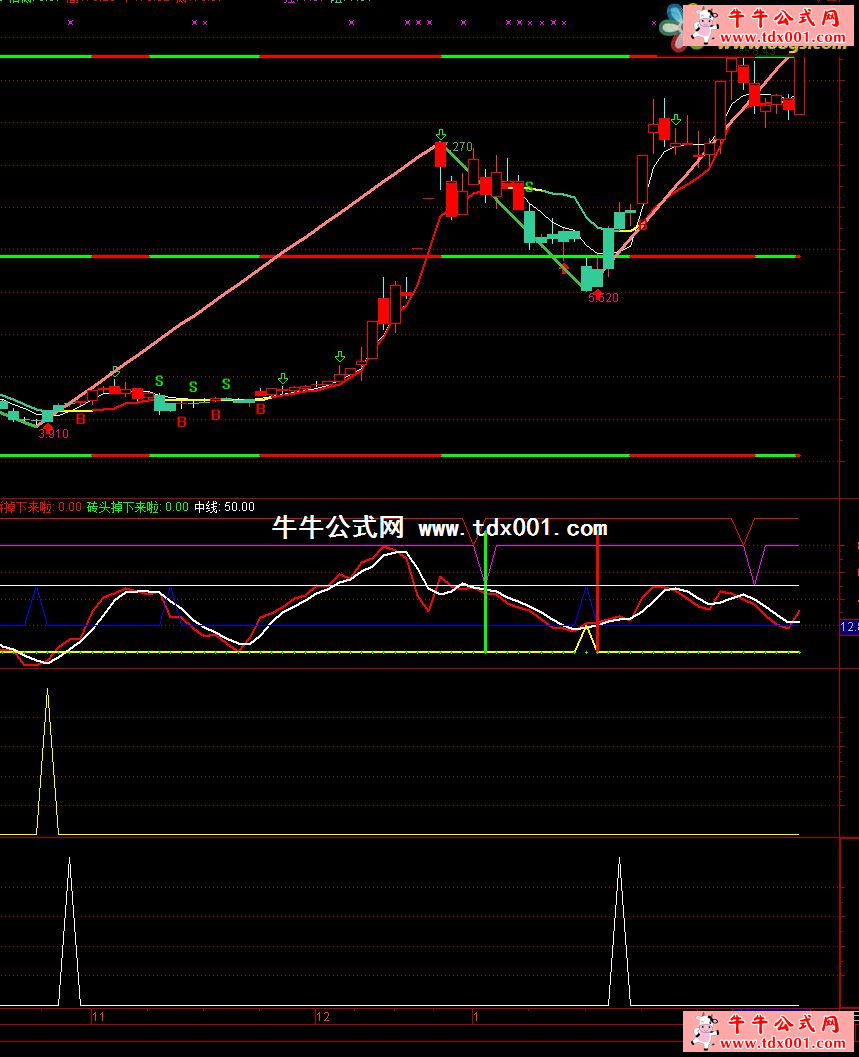
Task: Click the green arrow above 270 peak
Action: [440, 134]
